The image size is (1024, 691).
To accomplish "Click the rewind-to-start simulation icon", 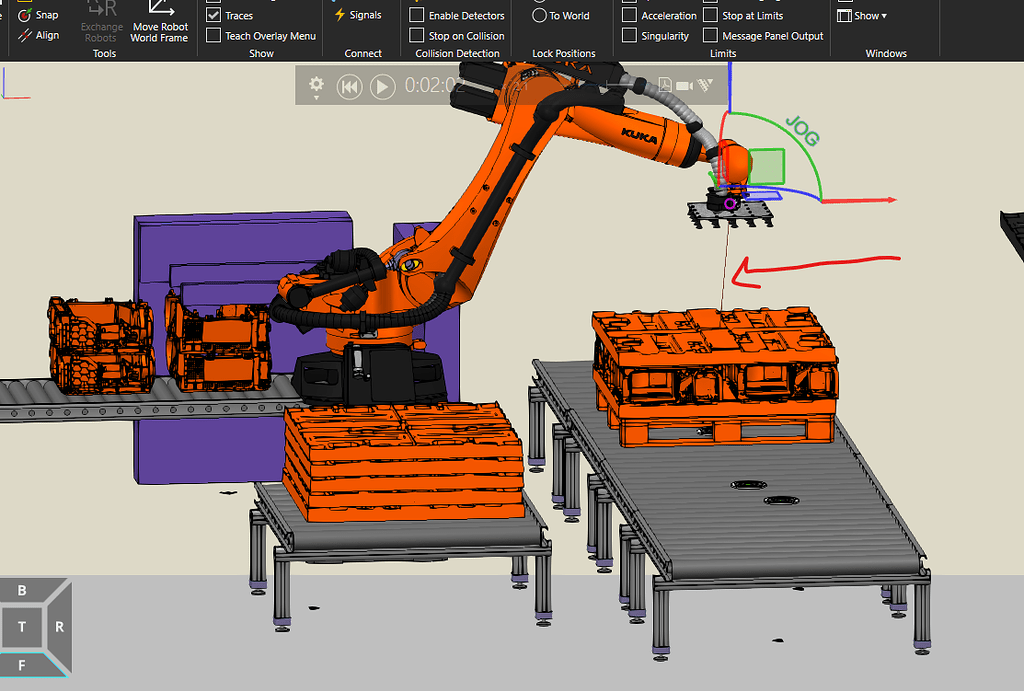I will (349, 86).
